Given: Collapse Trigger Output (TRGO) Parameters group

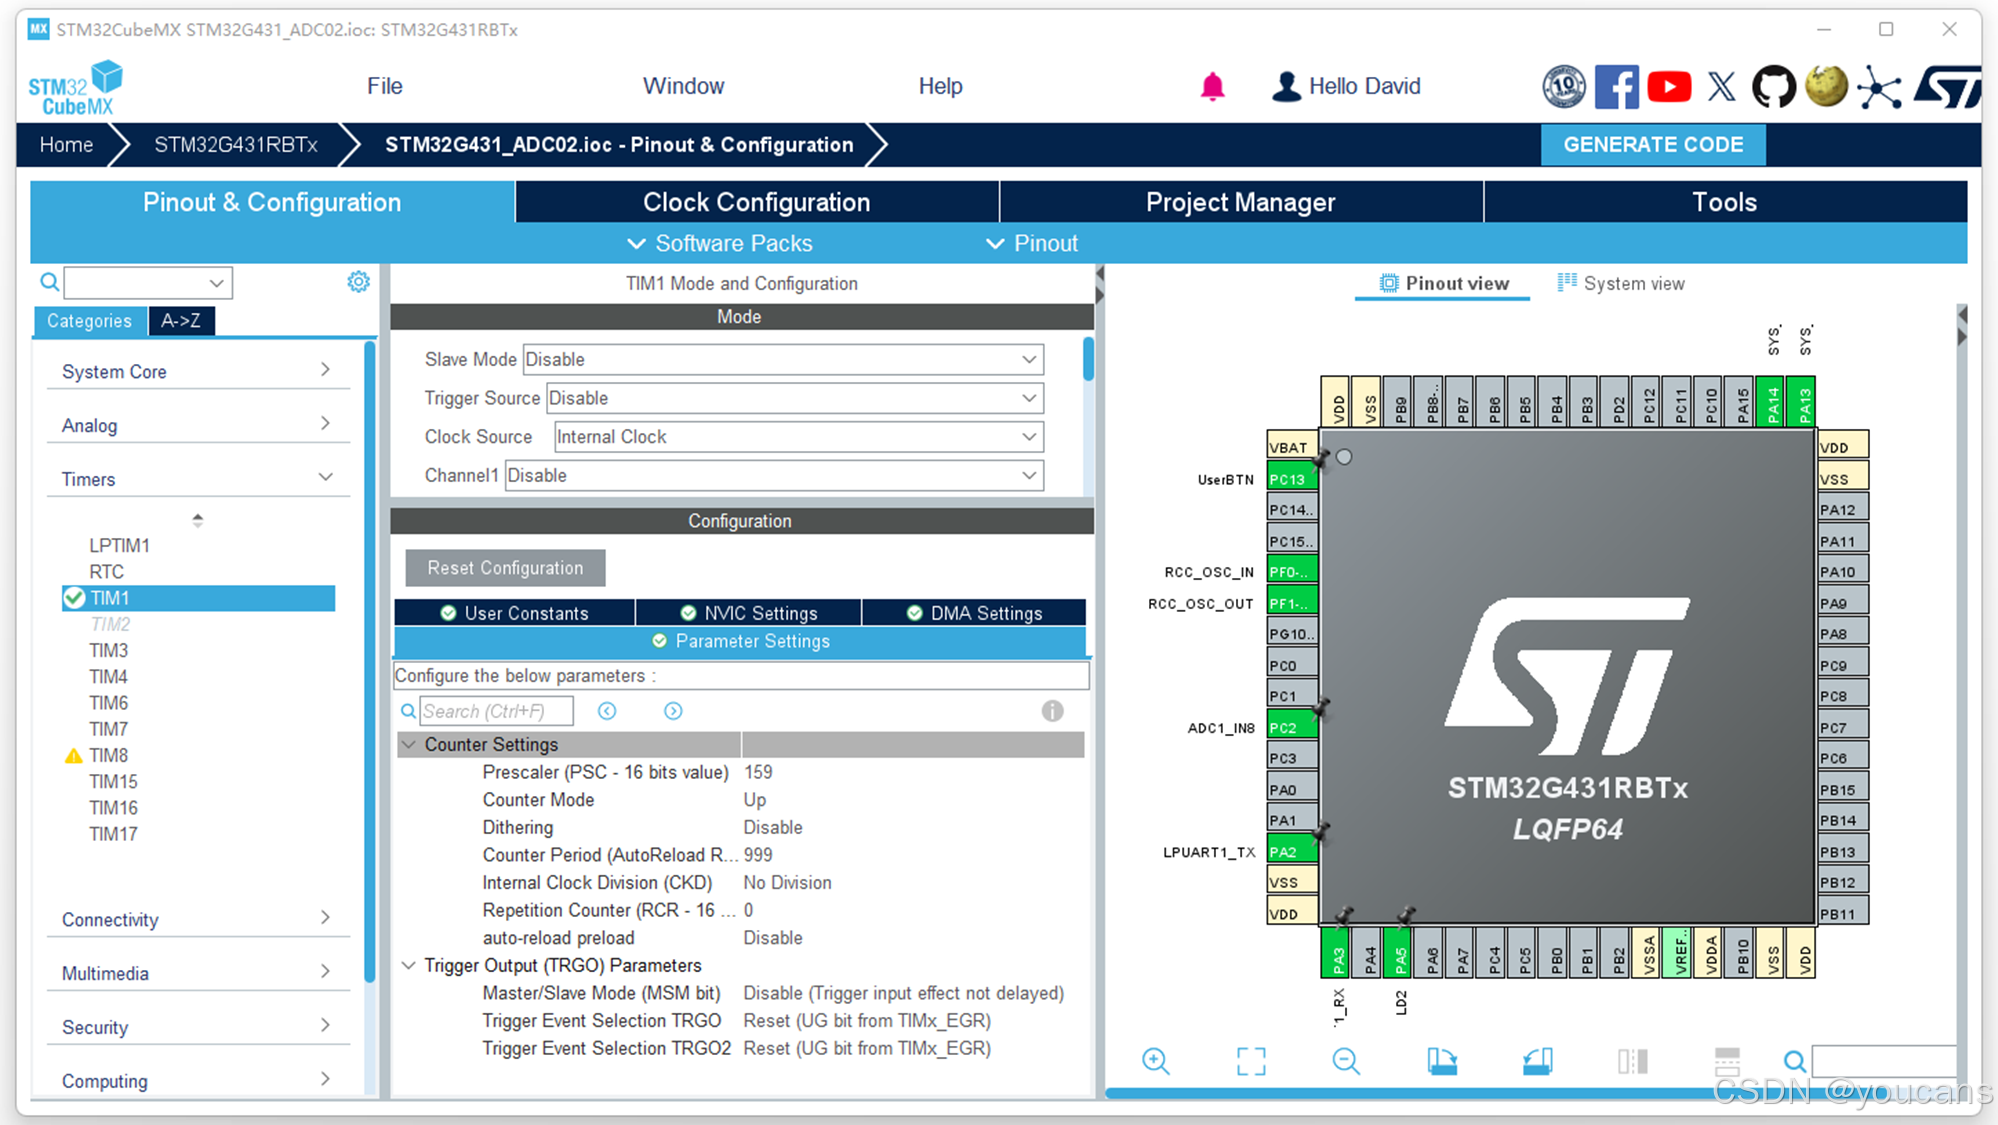Looking at the screenshot, I should pyautogui.click(x=409, y=966).
